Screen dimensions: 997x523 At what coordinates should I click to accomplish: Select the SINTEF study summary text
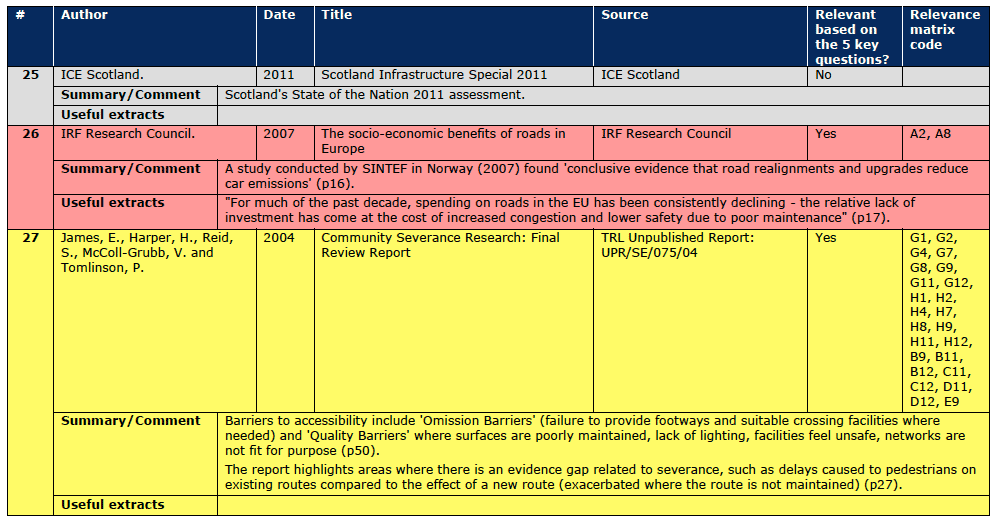click(596, 176)
